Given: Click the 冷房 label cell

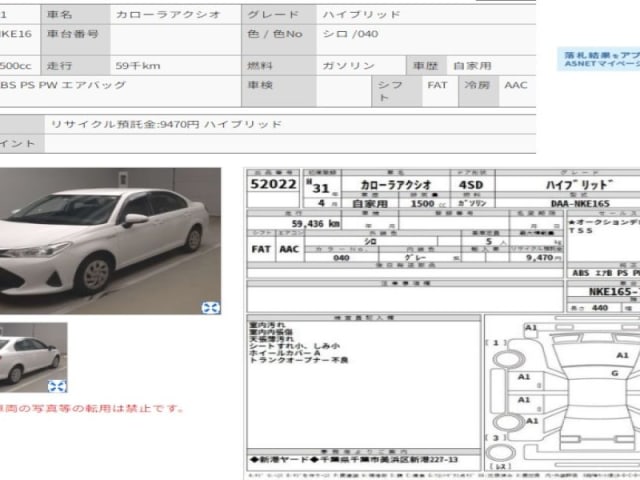Looking at the screenshot, I should click(478, 91).
